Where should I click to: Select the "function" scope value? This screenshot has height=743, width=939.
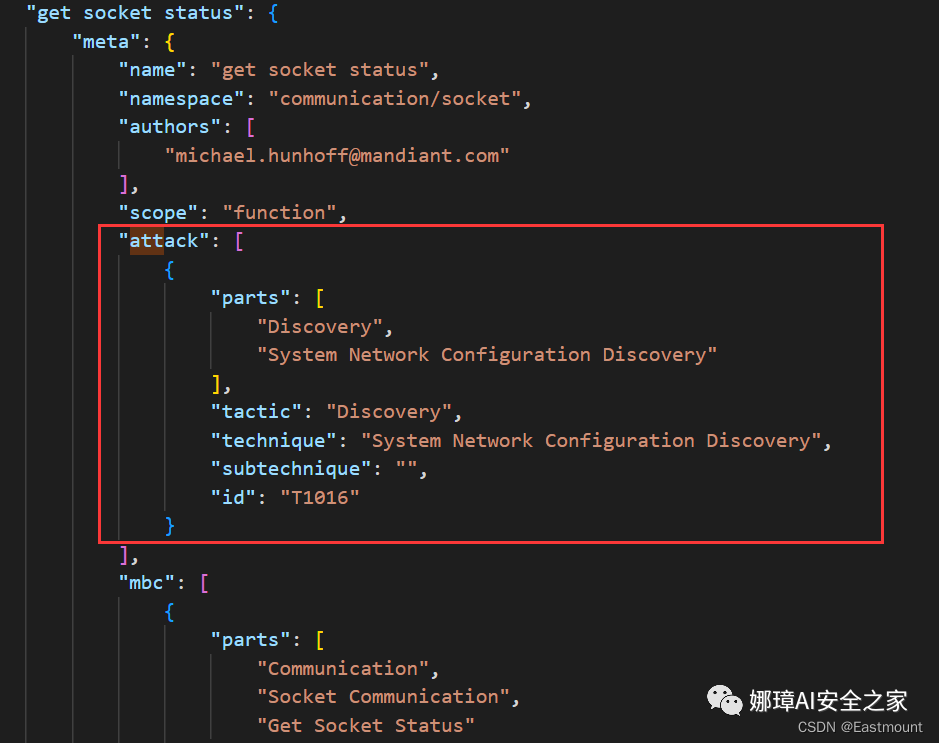279,213
